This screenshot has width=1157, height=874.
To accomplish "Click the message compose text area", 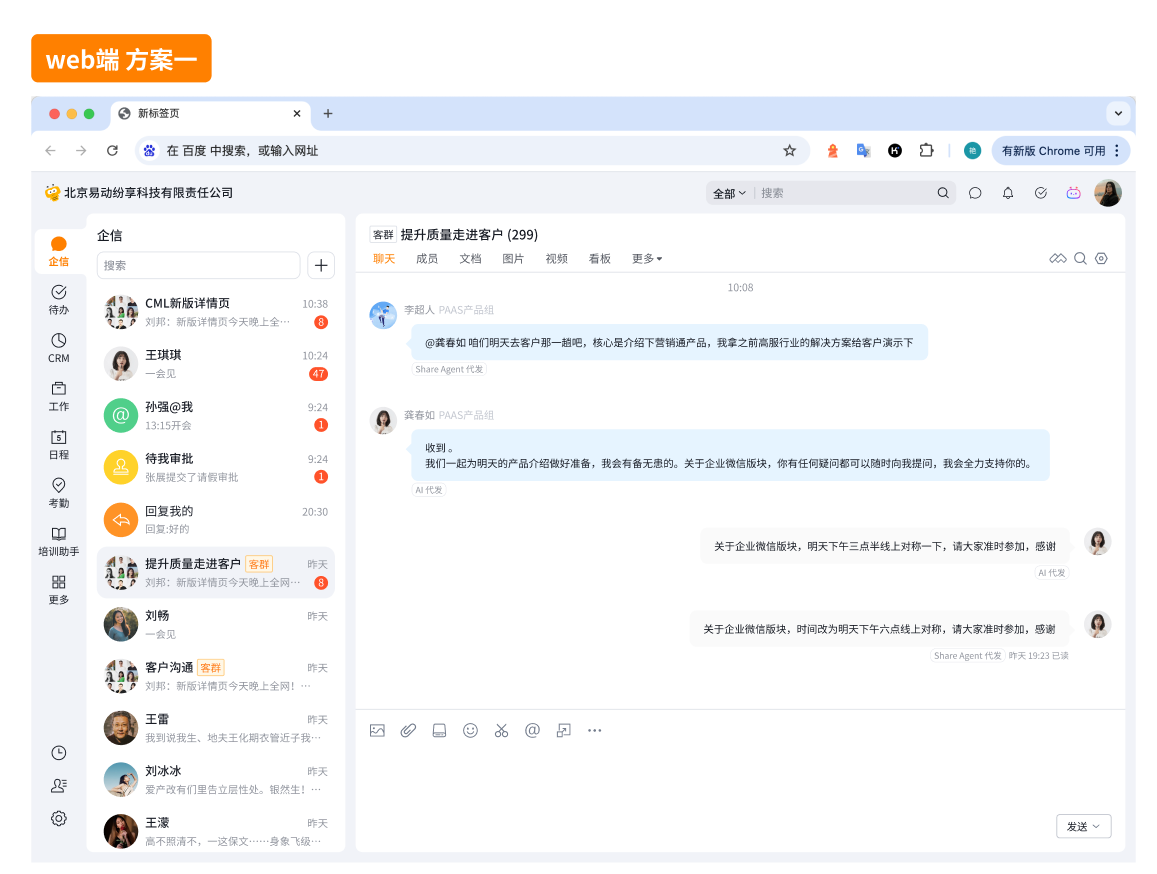I will click(740, 777).
